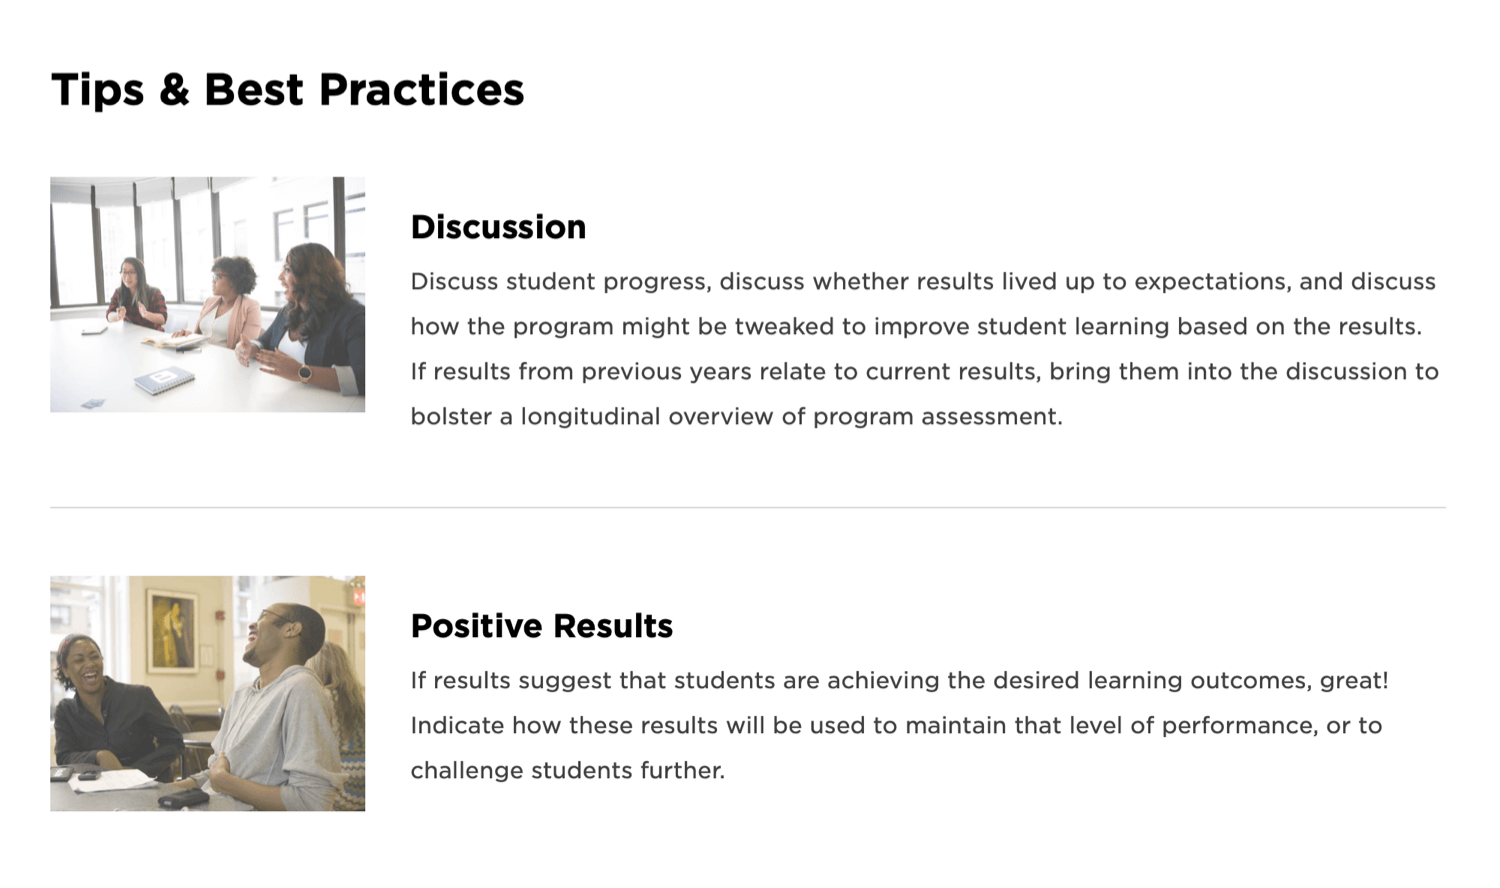
Task: Click the framed painting in the second photo
Action: (x=171, y=630)
